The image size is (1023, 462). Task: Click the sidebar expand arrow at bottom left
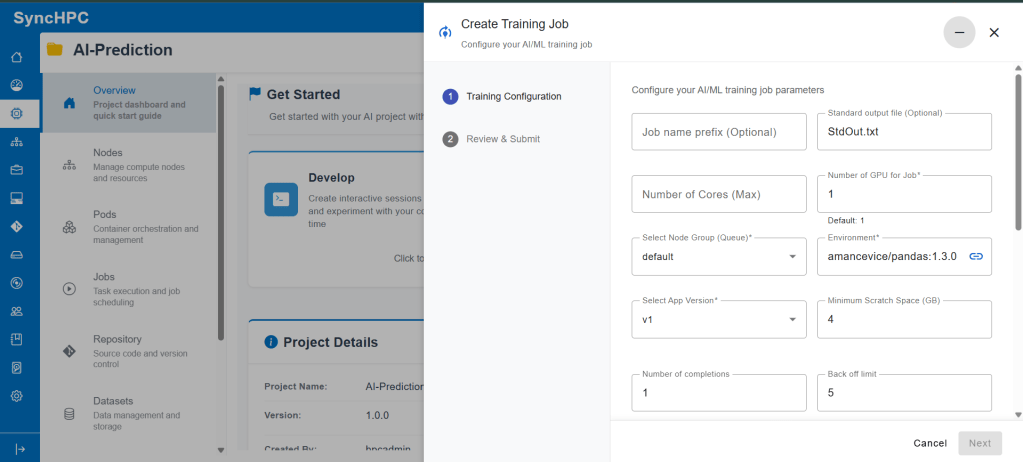point(19,448)
